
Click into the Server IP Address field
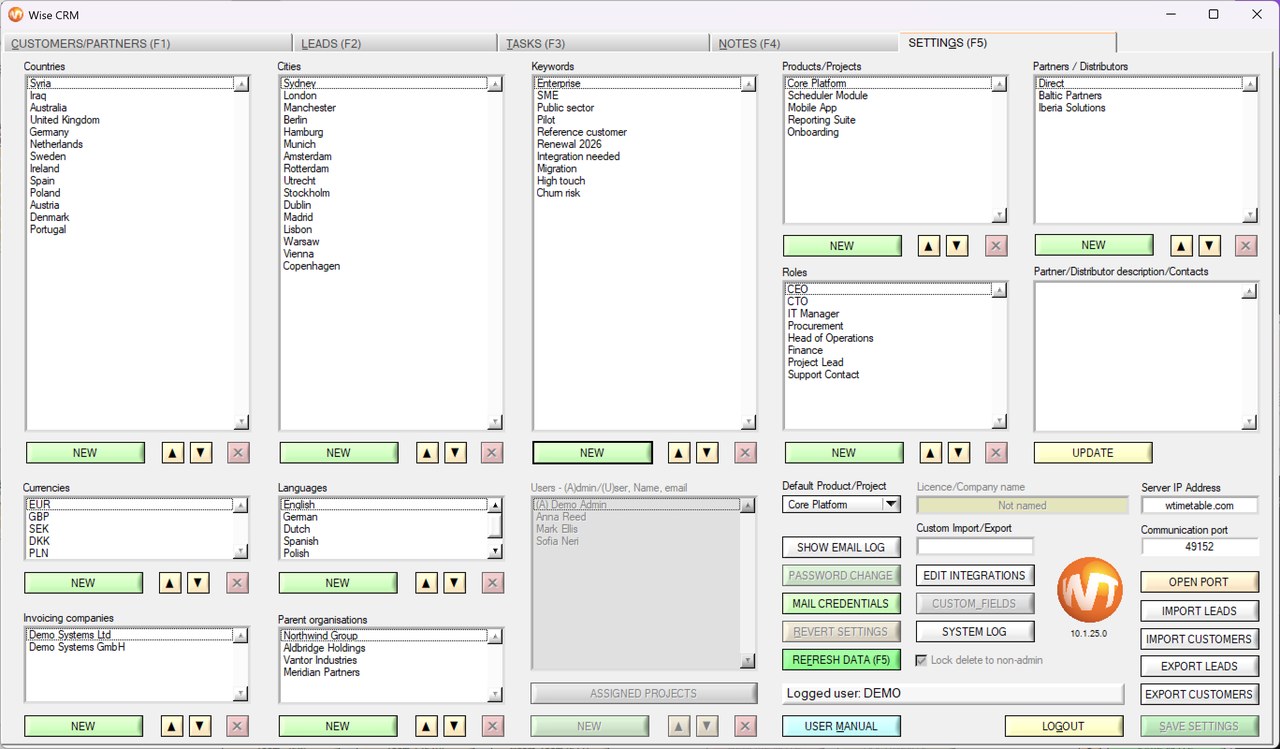(x=1199, y=506)
